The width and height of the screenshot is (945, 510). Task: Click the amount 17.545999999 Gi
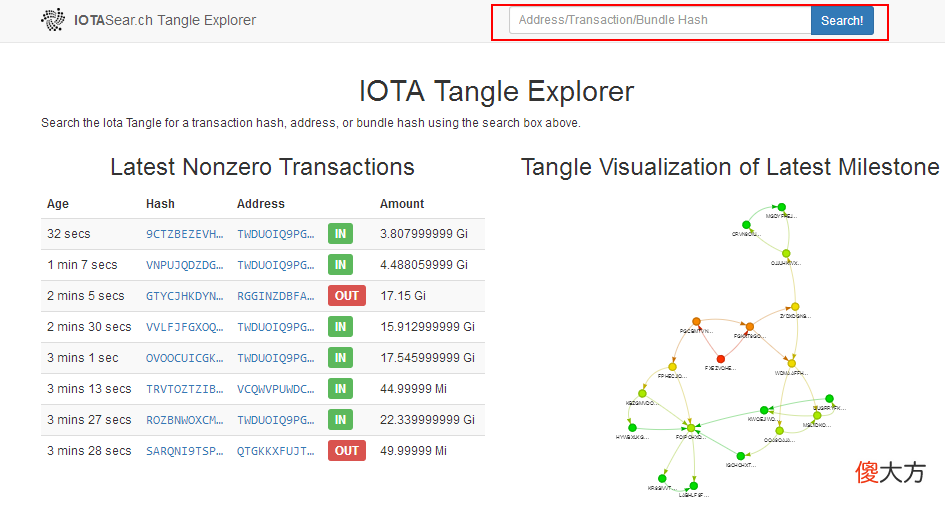[427, 358]
